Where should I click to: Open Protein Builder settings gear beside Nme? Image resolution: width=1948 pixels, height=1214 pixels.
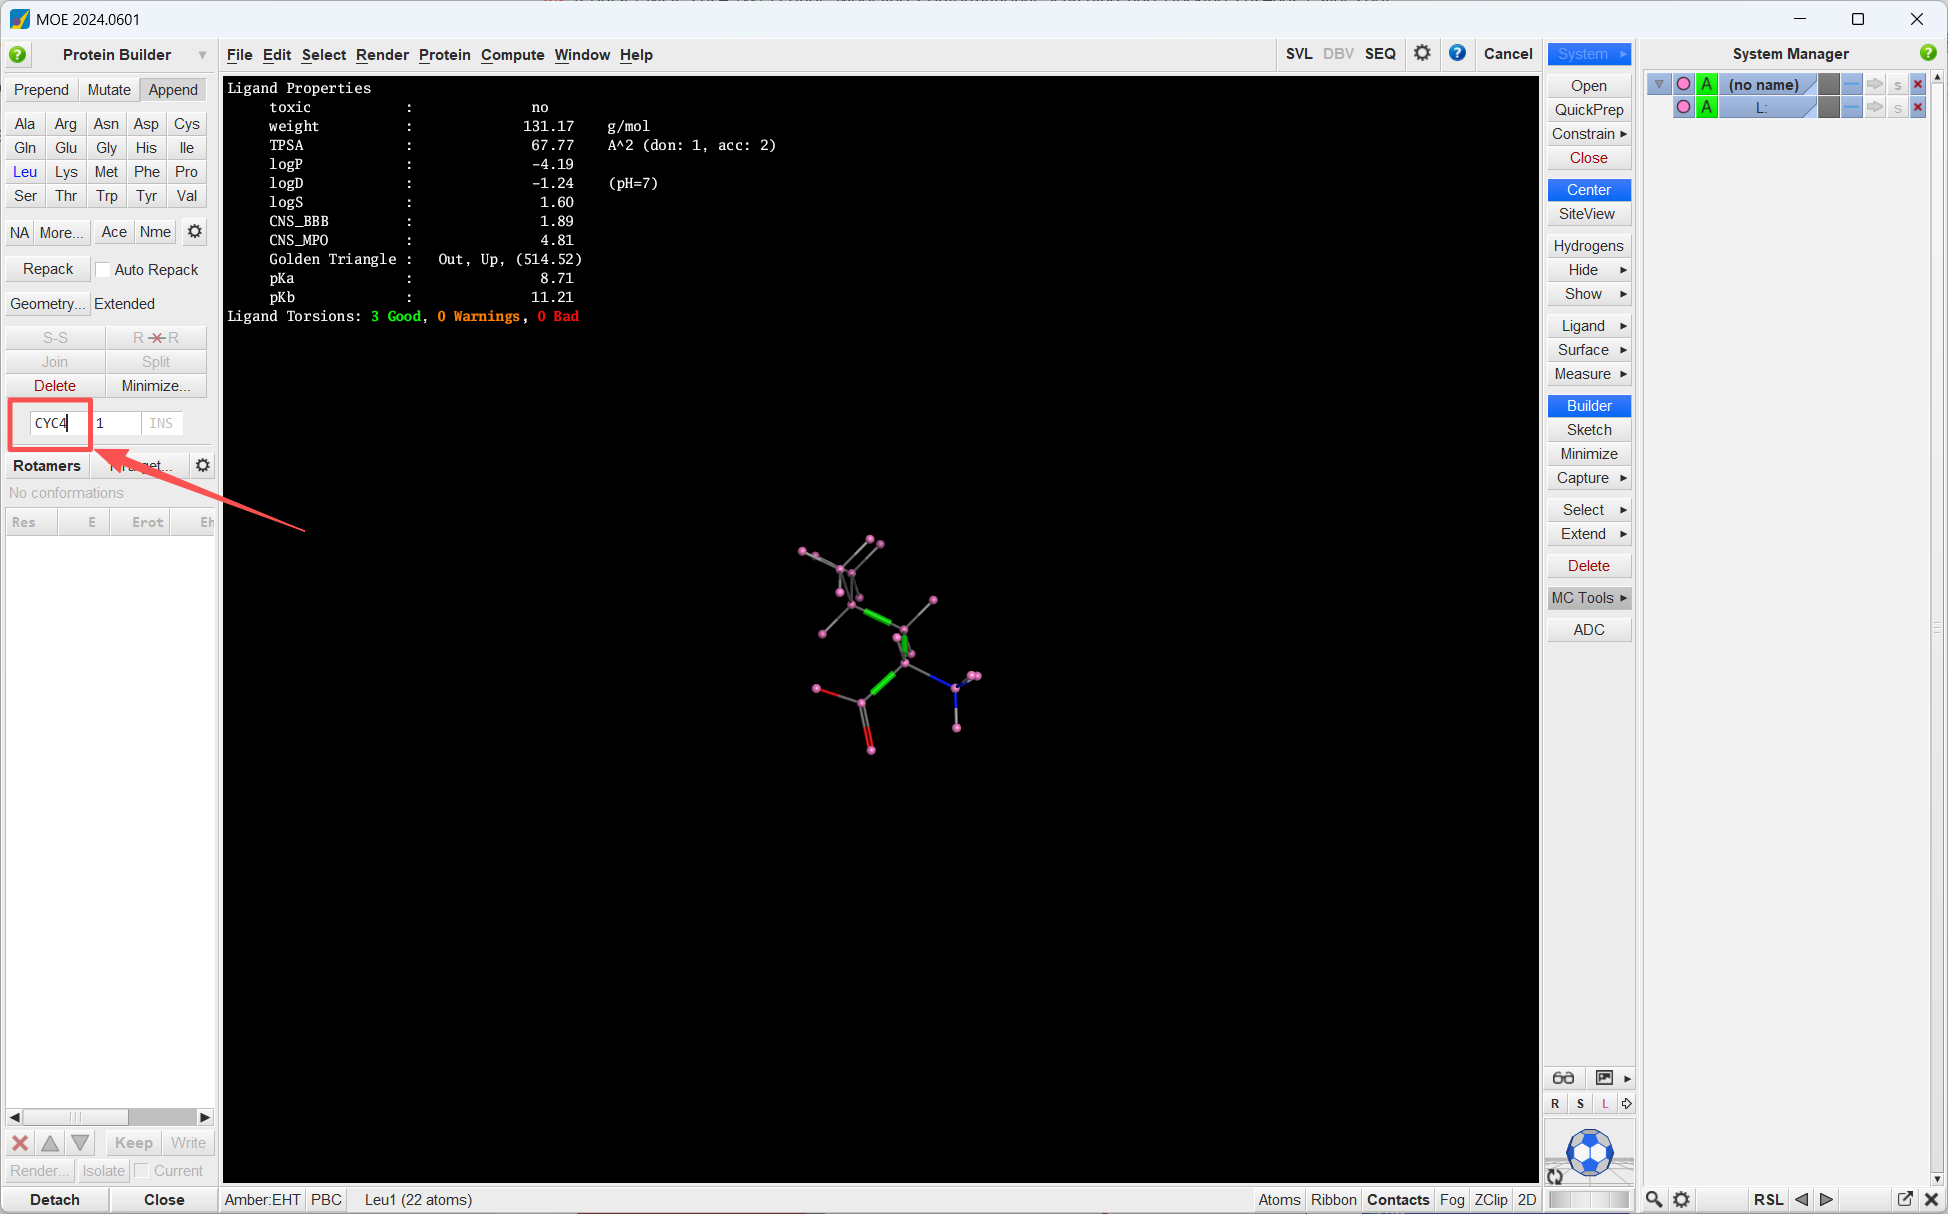195,232
